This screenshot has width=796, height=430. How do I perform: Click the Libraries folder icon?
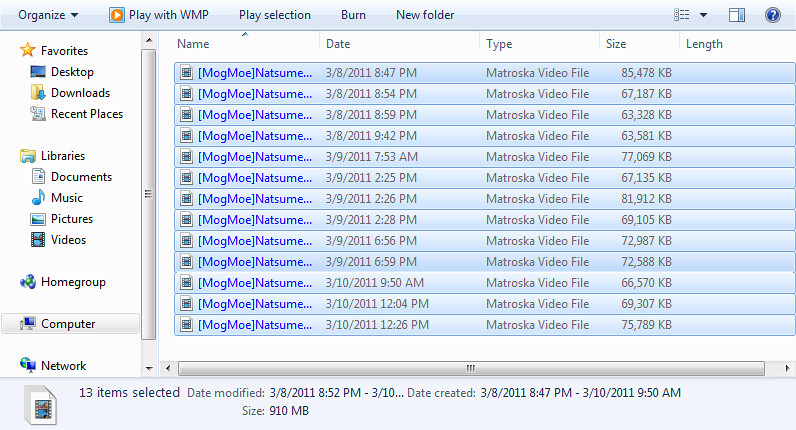27,155
